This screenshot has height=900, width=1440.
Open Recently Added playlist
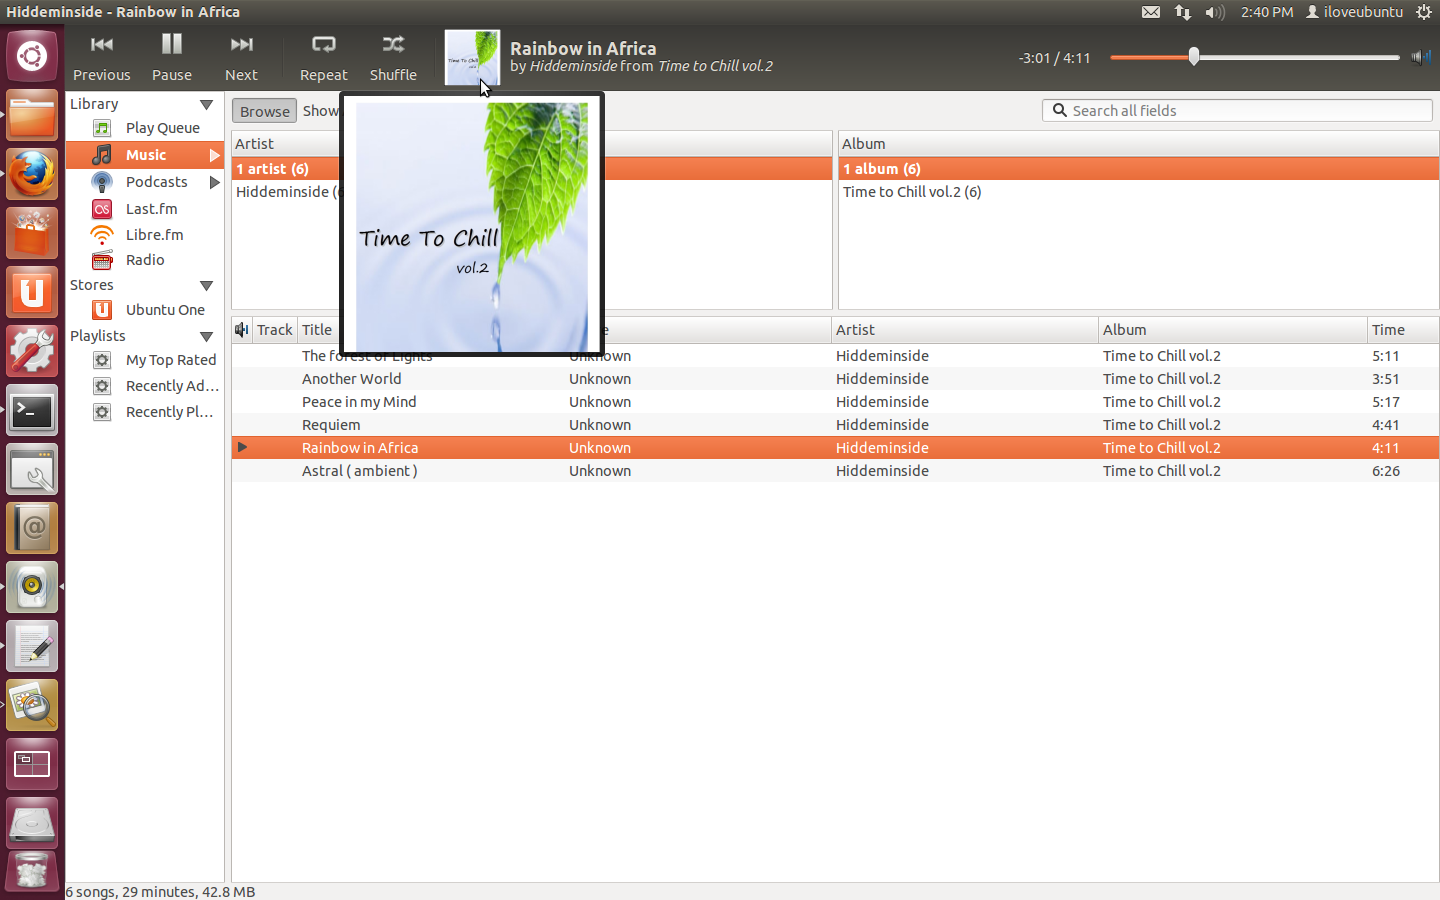172,386
